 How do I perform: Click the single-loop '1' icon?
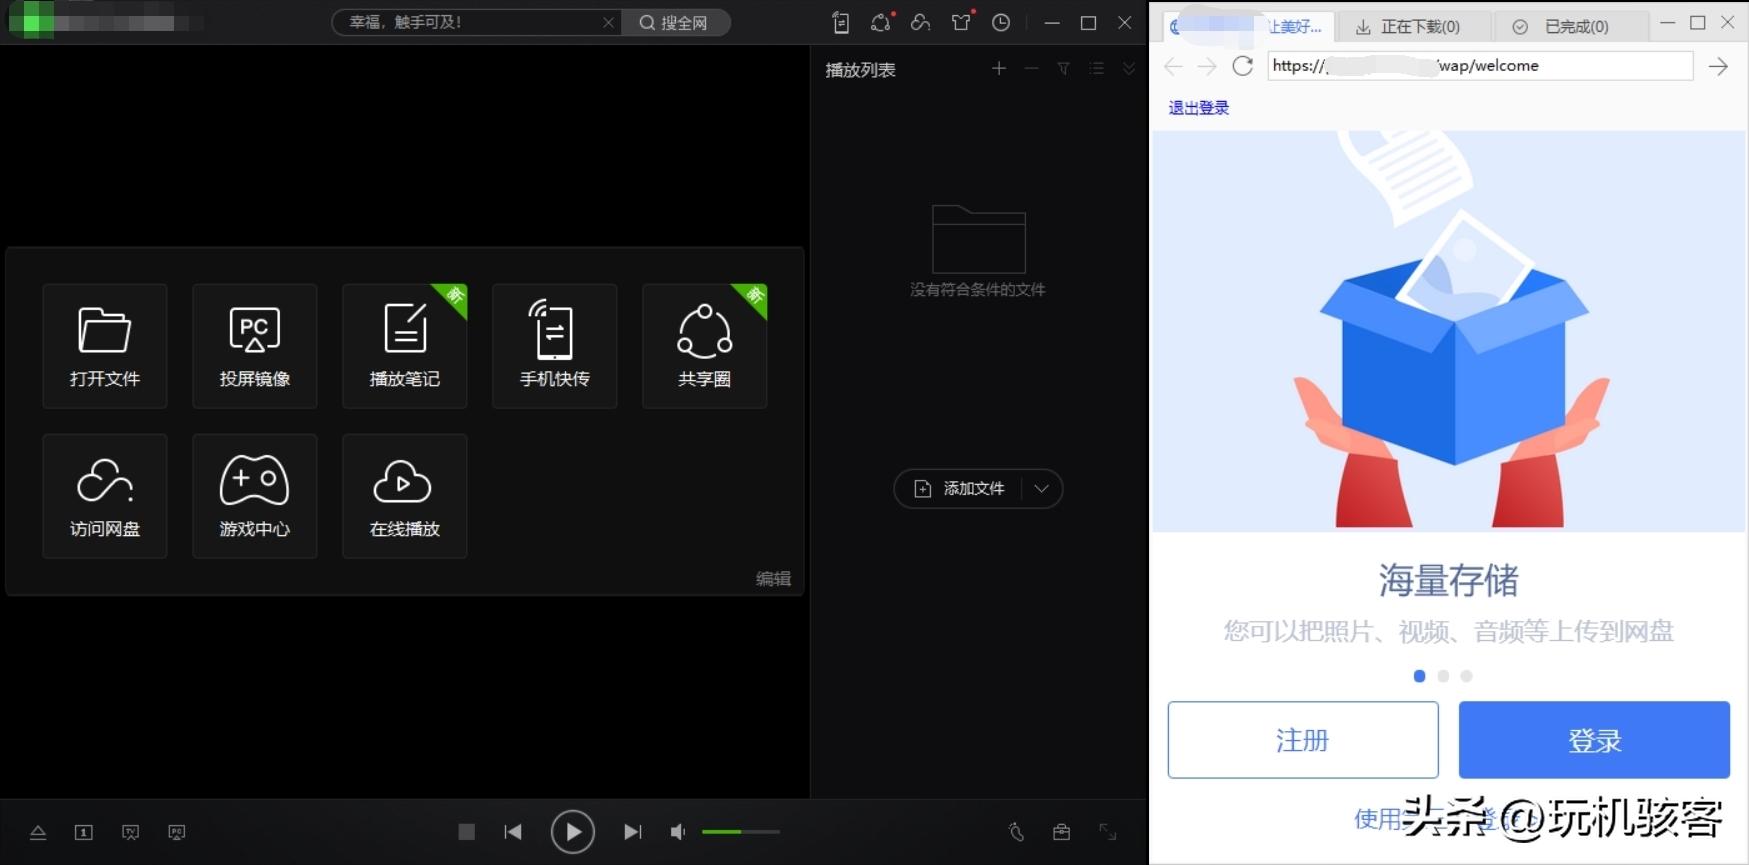pyautogui.click(x=84, y=832)
